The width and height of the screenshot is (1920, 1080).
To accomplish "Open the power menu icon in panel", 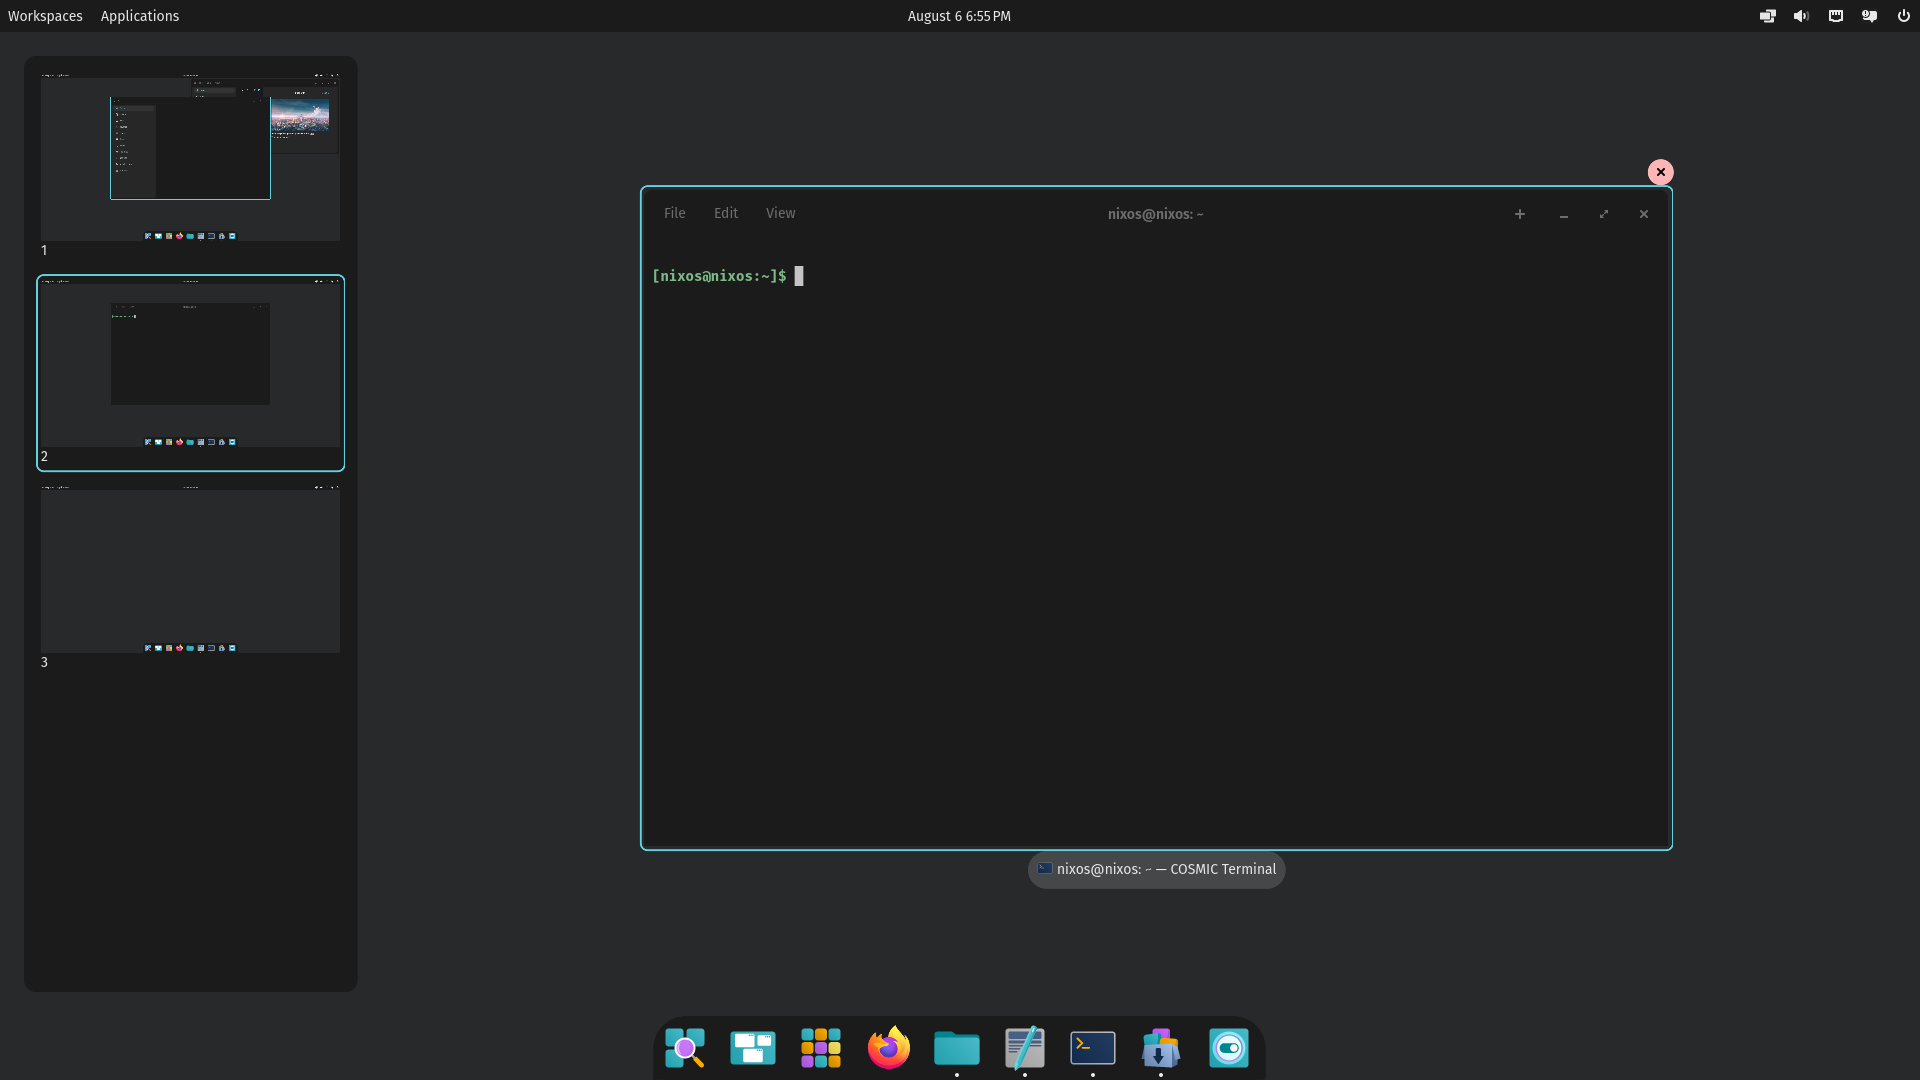I will coord(1904,16).
